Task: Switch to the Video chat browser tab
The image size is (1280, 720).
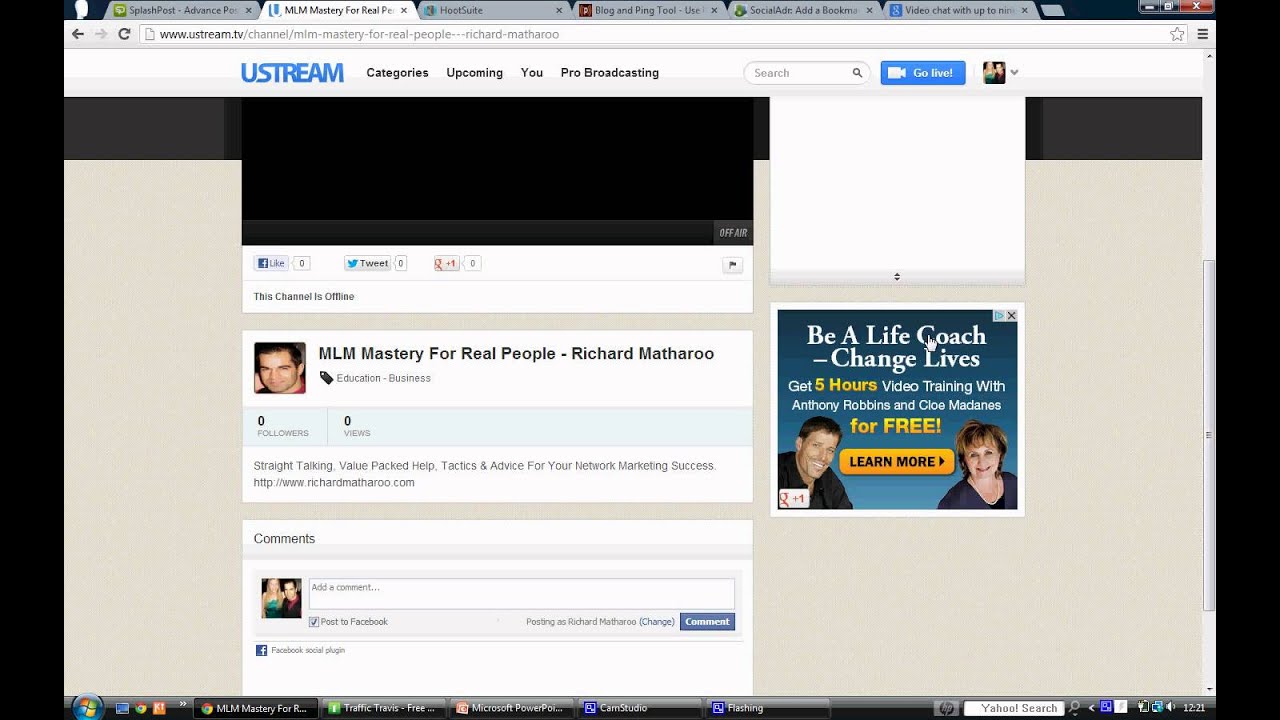Action: [x=958, y=10]
